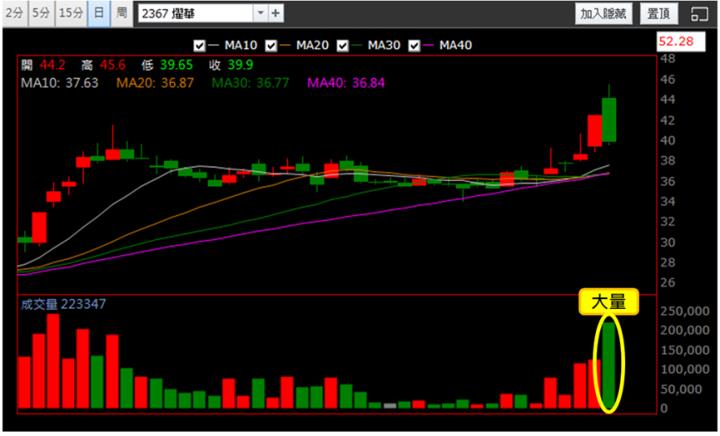The height and width of the screenshot is (436, 720).
Task: Click the 加入隱藏 button
Action: point(603,13)
